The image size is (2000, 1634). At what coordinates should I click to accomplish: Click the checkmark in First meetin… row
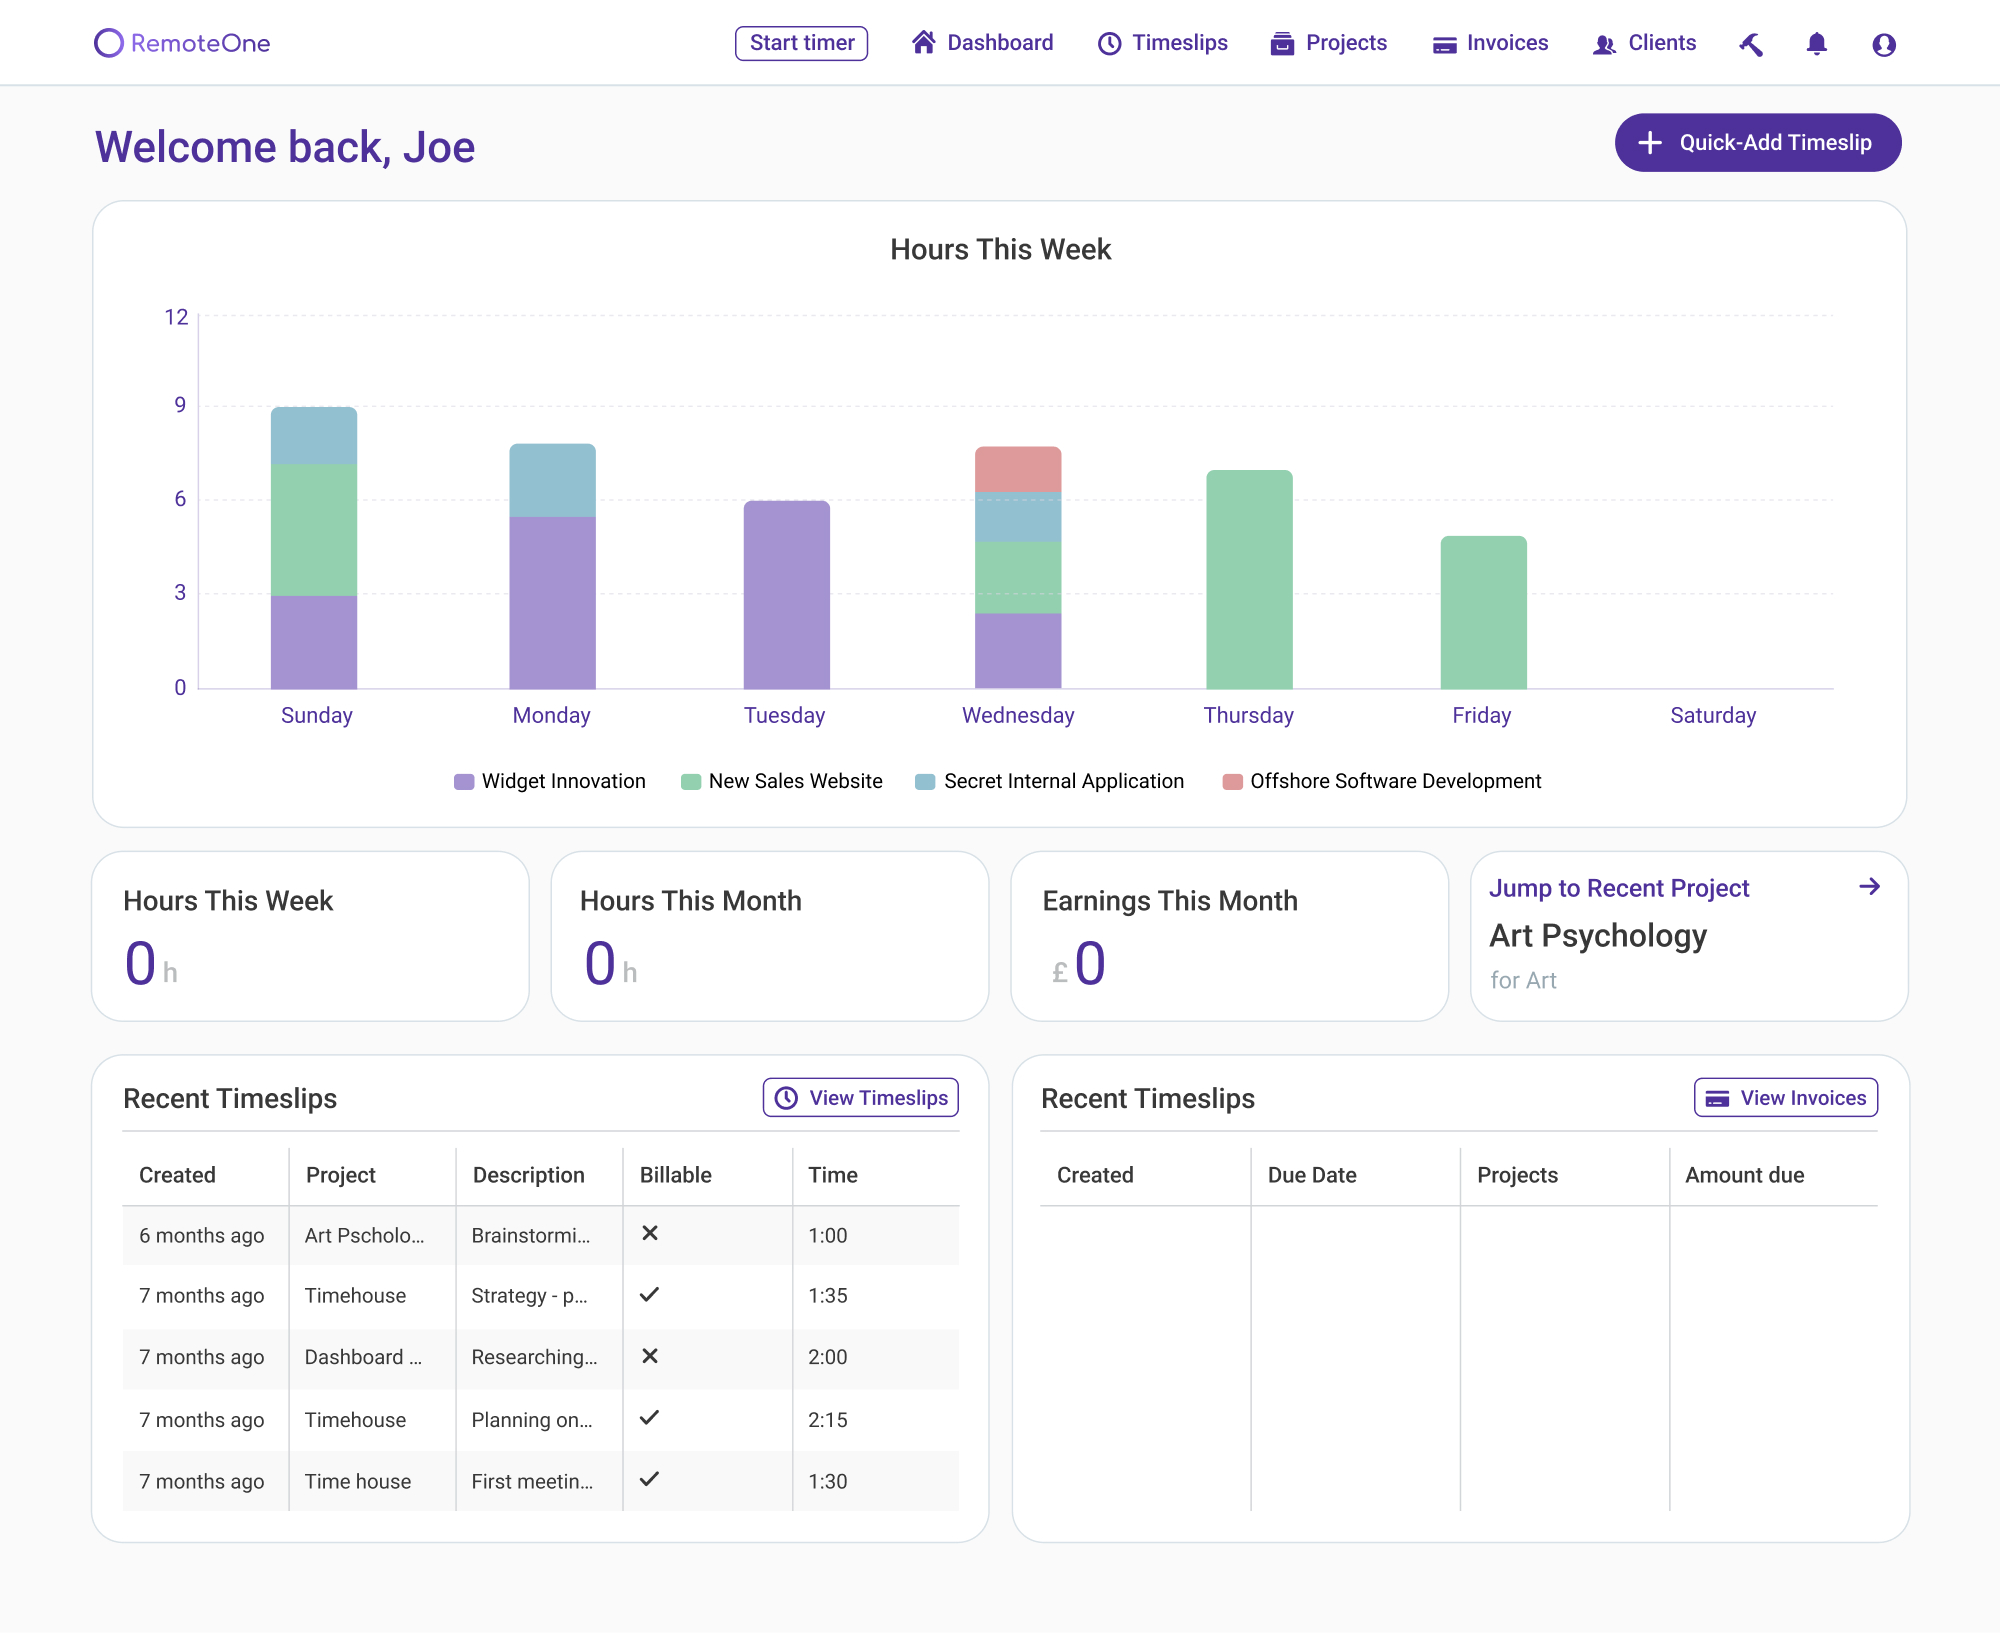pyautogui.click(x=650, y=1479)
